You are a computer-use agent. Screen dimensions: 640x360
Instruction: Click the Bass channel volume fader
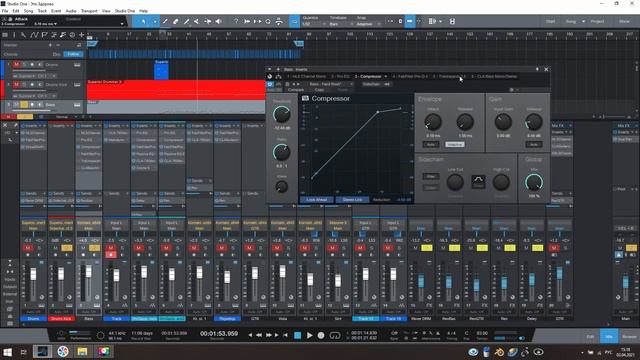(x=89, y=272)
